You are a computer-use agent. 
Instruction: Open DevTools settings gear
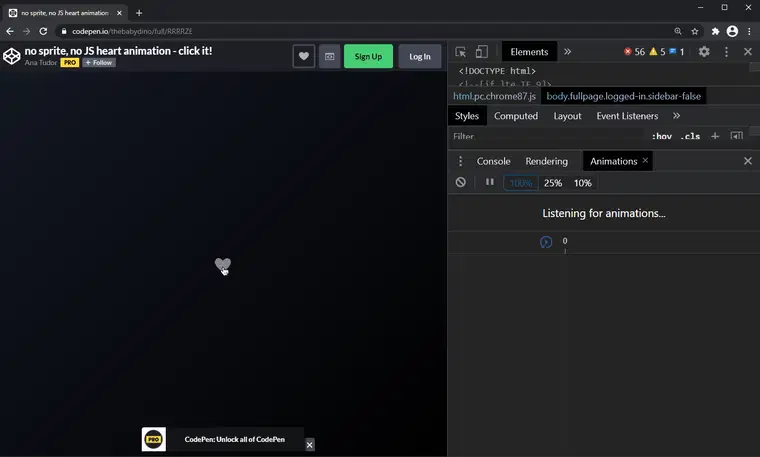click(704, 52)
